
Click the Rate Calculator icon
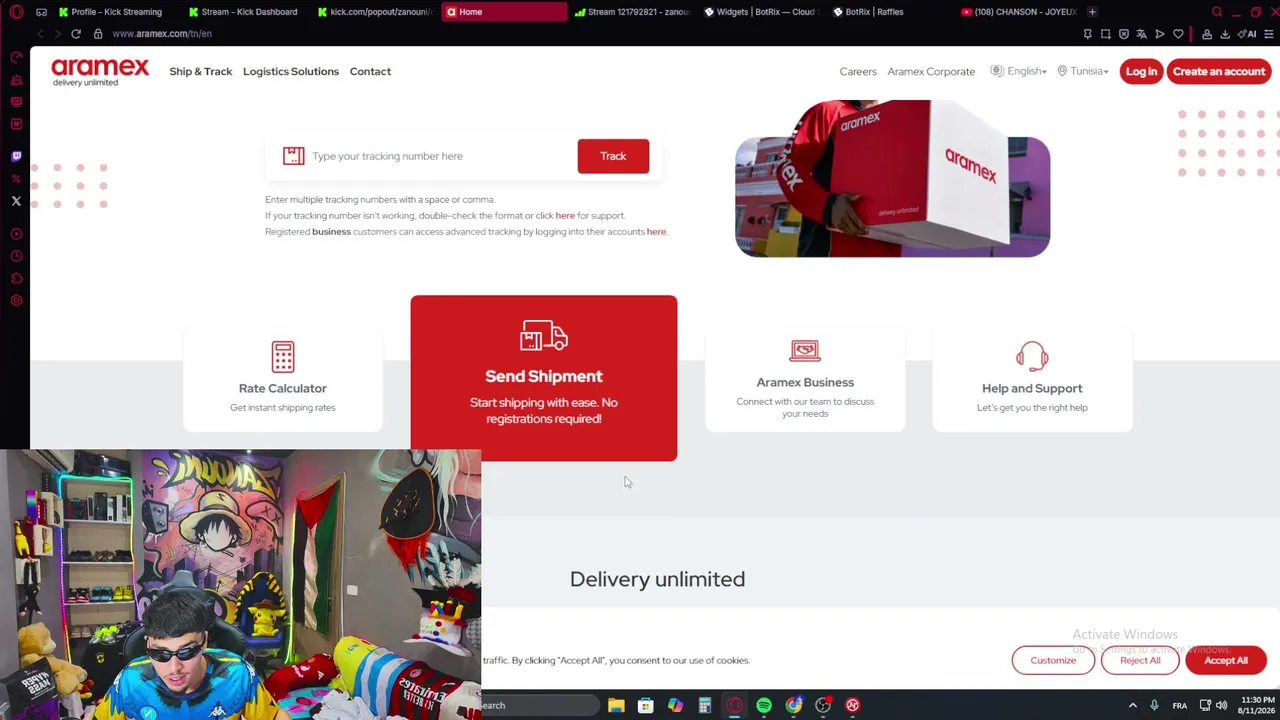(x=283, y=357)
